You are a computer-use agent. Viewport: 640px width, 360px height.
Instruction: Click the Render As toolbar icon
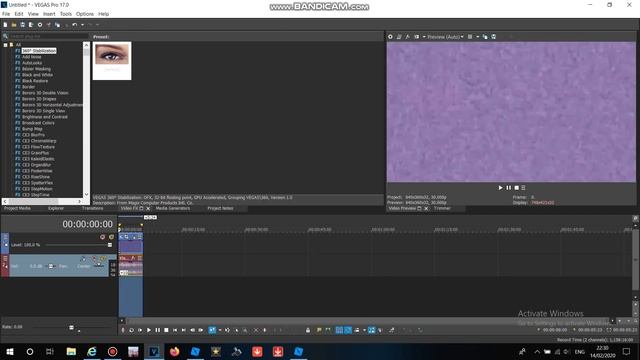tap(31, 25)
